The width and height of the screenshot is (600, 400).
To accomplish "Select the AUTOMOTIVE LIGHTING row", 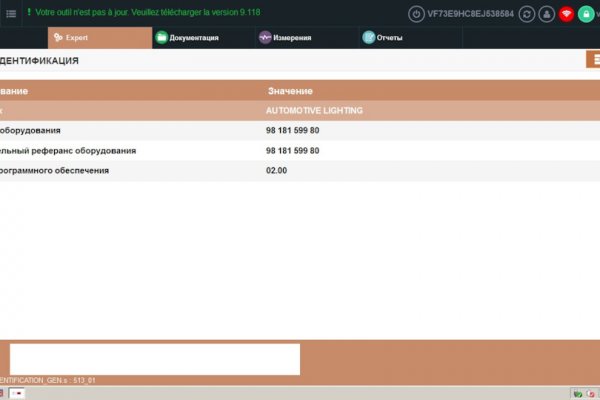I will click(300, 110).
